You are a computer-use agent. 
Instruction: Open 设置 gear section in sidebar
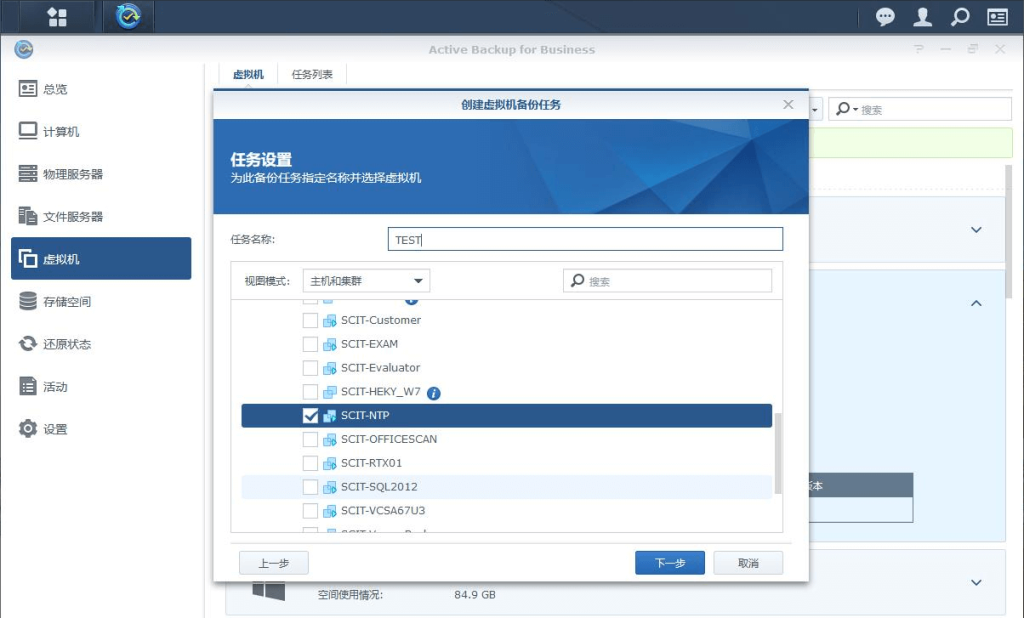coord(101,429)
